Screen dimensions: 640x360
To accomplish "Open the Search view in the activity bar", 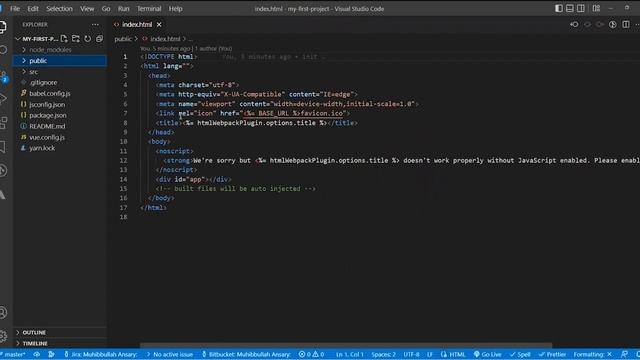I will click(3, 50).
